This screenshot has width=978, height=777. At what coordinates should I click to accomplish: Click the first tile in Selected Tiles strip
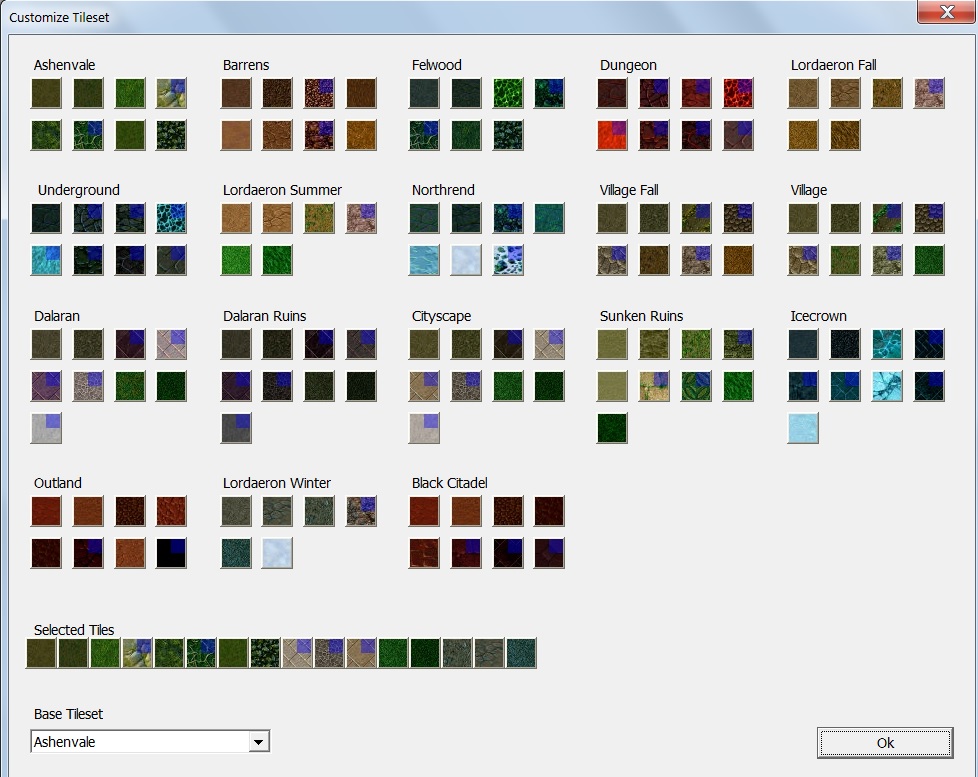(x=41, y=653)
